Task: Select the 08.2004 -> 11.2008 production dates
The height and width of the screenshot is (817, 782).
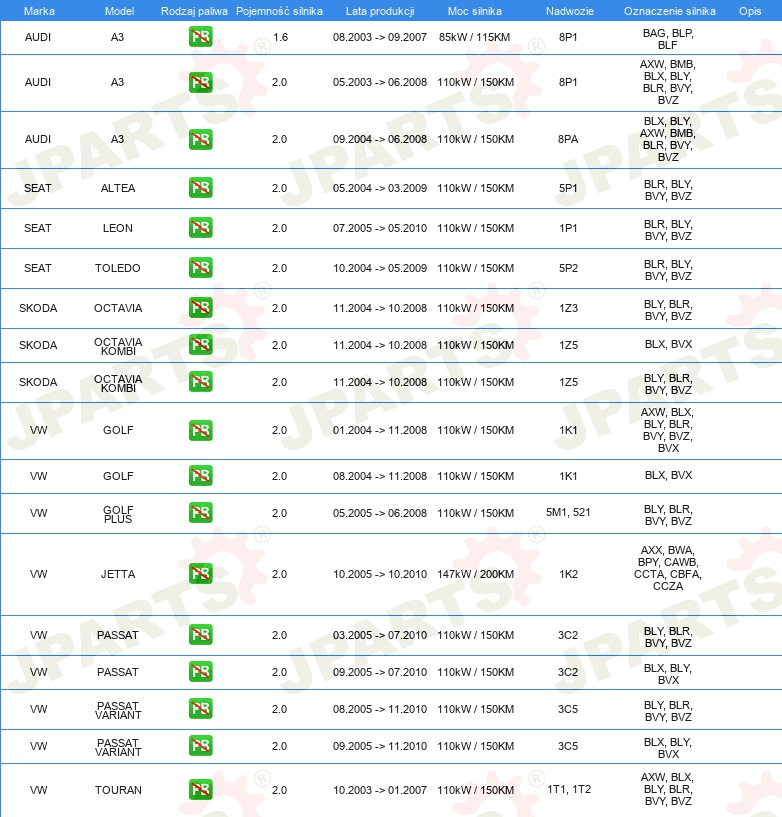Action: [x=380, y=476]
